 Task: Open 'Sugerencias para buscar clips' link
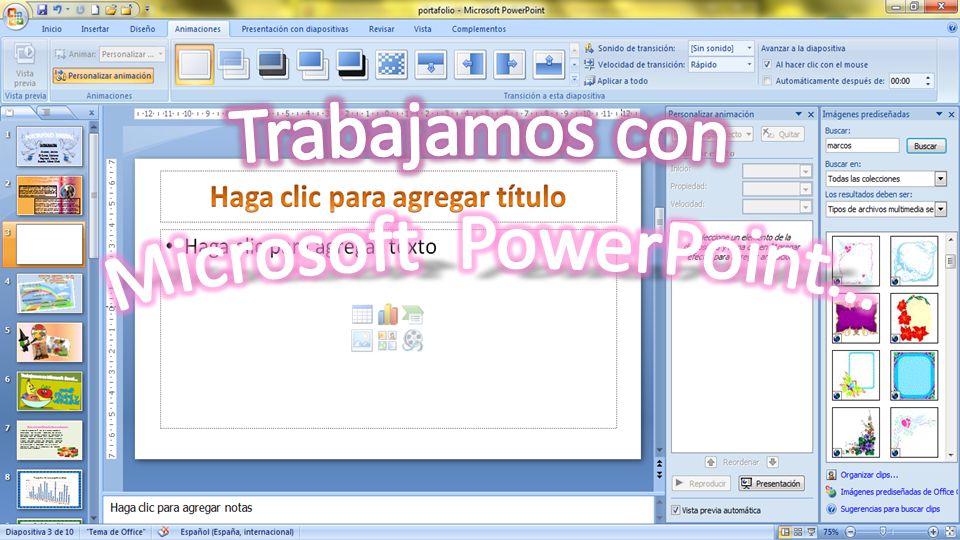[x=890, y=509]
